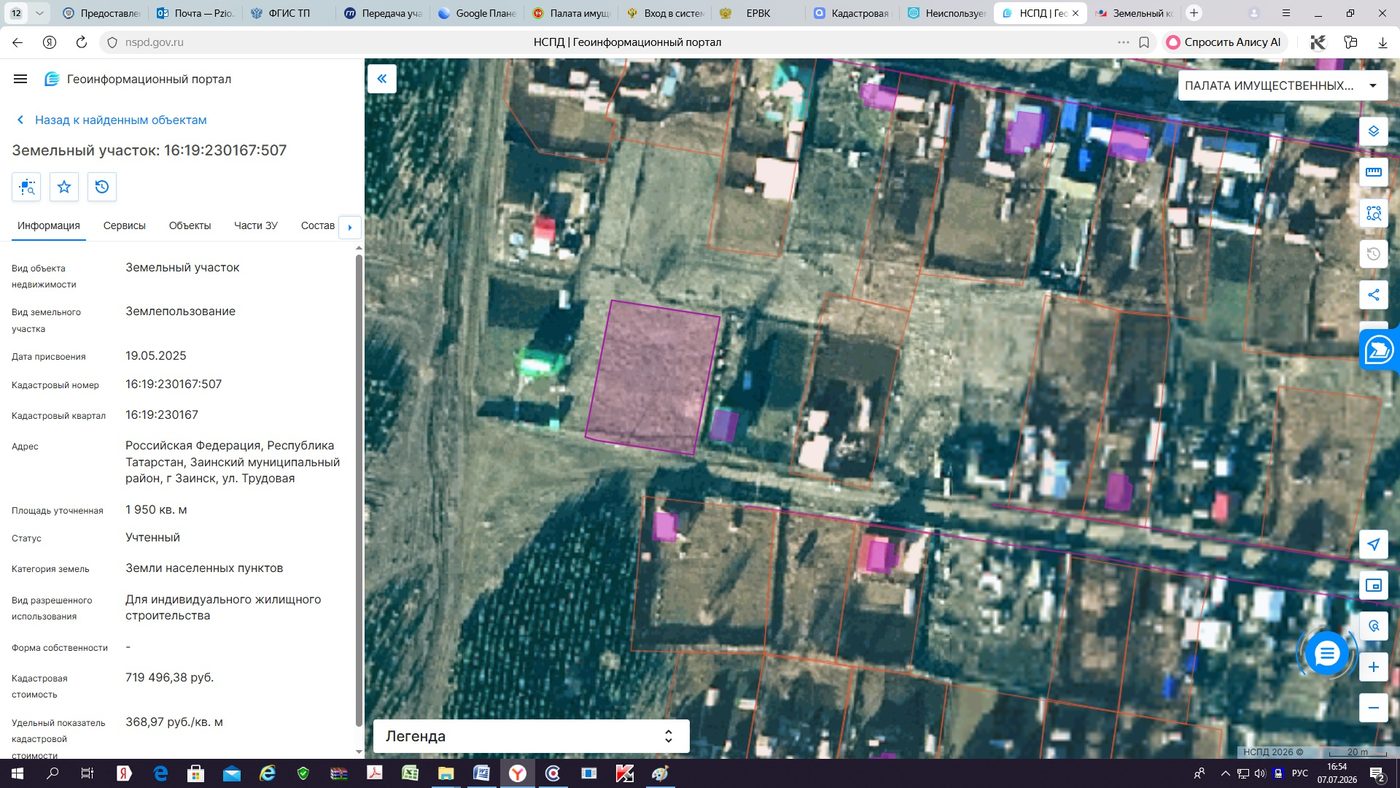Click Спросить Алису AI button
The width and height of the screenshot is (1400, 788).
[1223, 43]
